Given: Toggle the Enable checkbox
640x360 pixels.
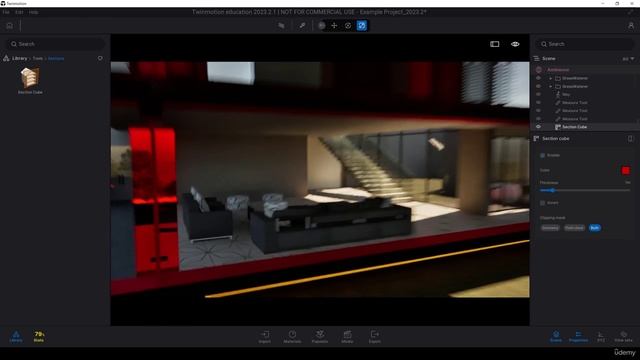Looking at the screenshot, I should pyautogui.click(x=542, y=155).
